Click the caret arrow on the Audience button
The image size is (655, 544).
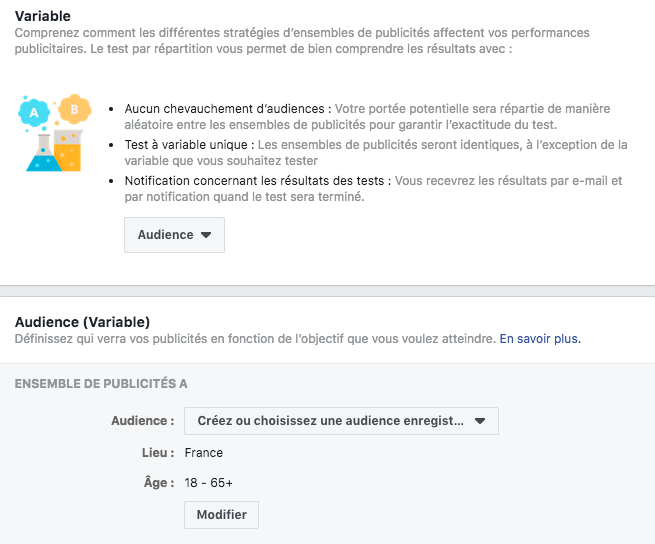pyautogui.click(x=206, y=235)
